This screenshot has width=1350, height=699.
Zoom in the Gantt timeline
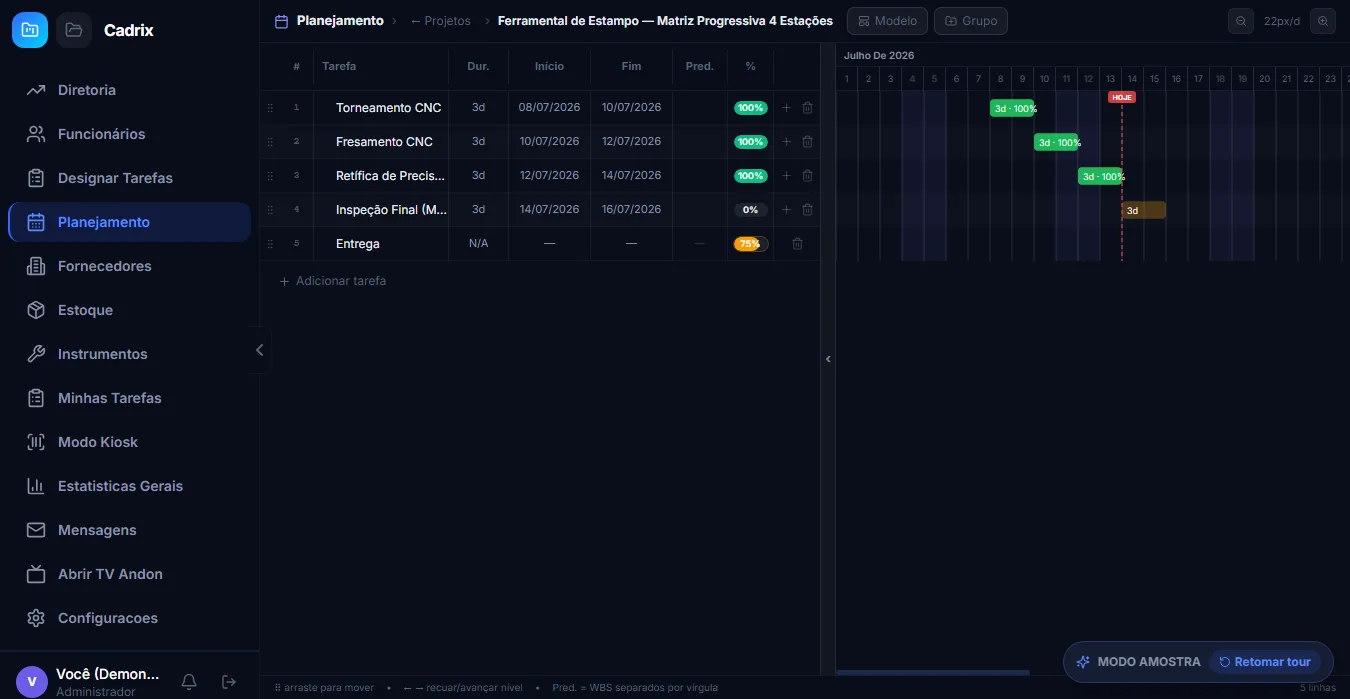pos(1323,21)
